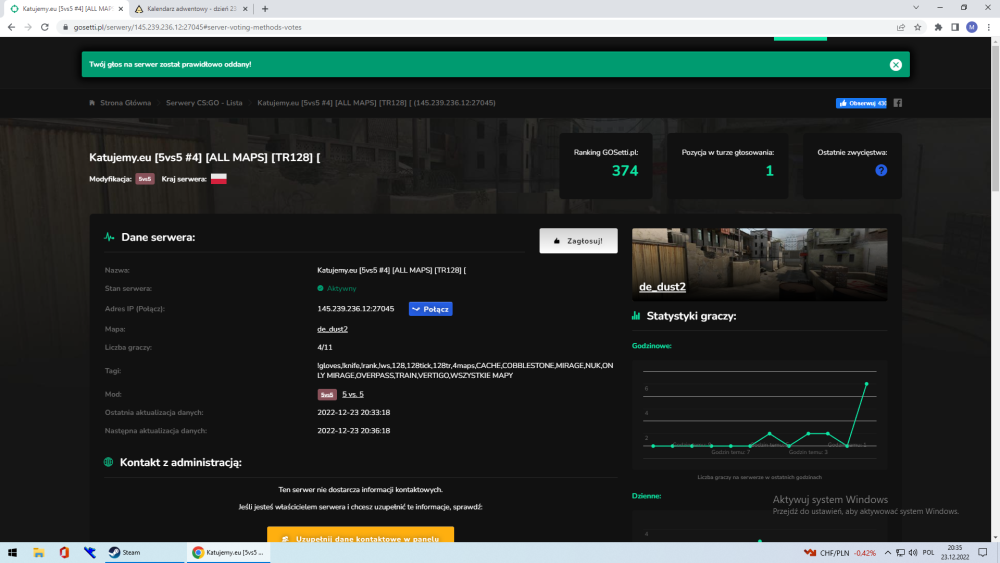
Task: Open File Explorer from the taskbar
Action: (x=38, y=553)
